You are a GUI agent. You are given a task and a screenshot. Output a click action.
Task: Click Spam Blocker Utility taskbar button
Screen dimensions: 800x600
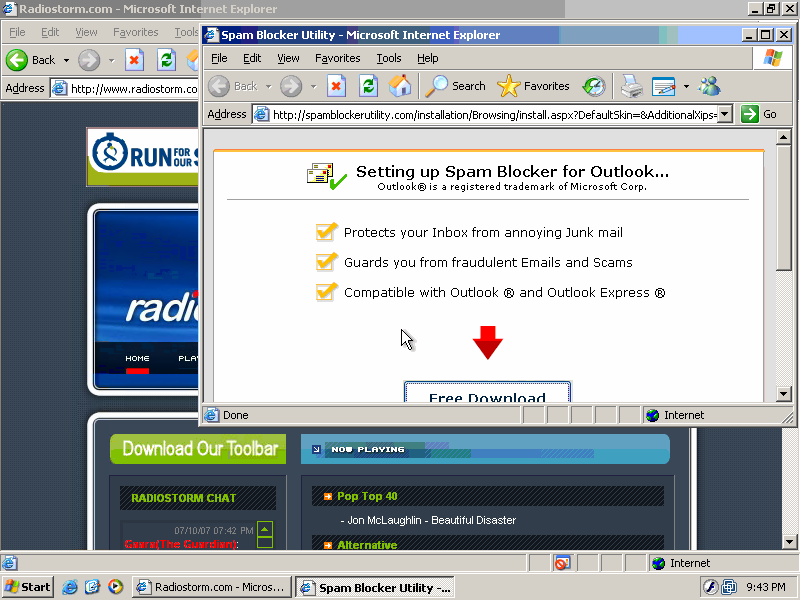375,588
